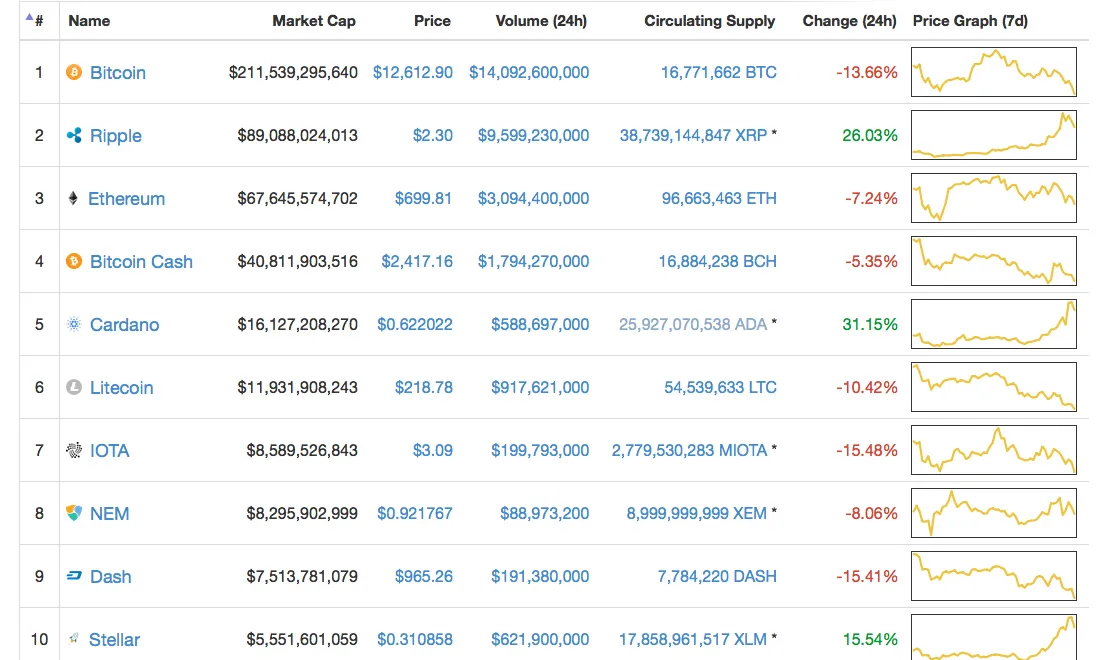View Litecoin 7-day price graph
The width and height of the screenshot is (1100, 660).
tap(993, 386)
